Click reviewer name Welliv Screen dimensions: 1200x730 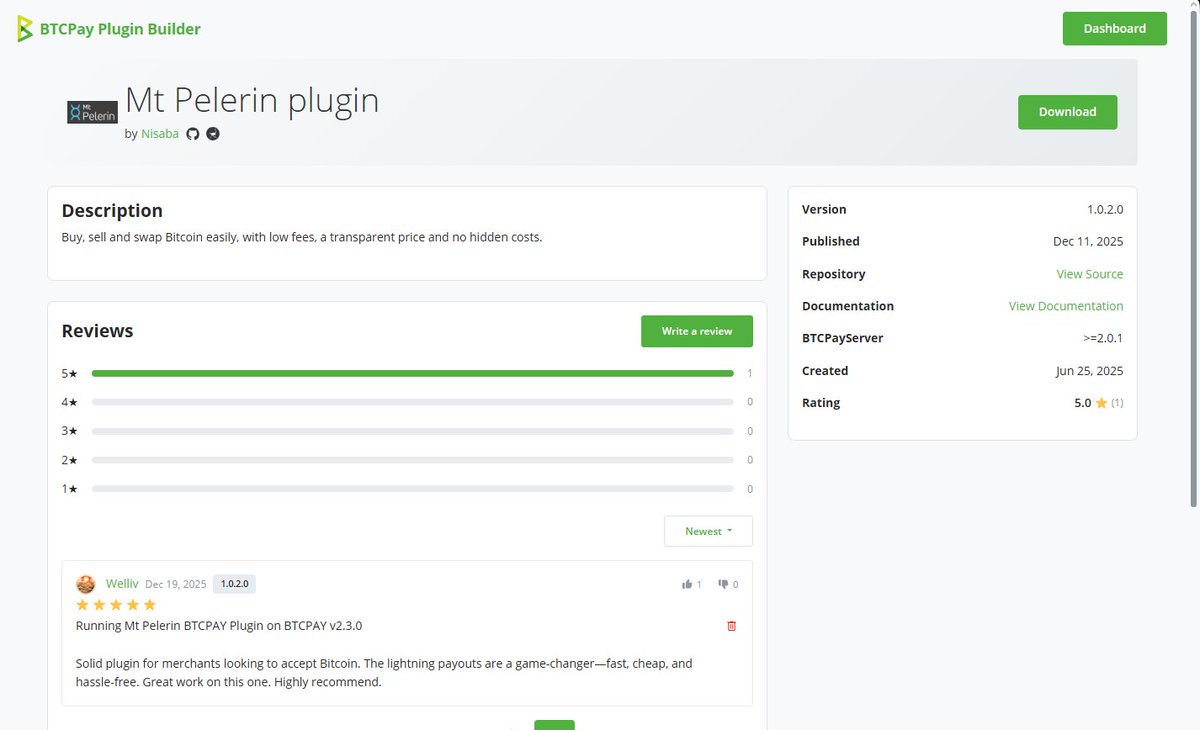122,584
